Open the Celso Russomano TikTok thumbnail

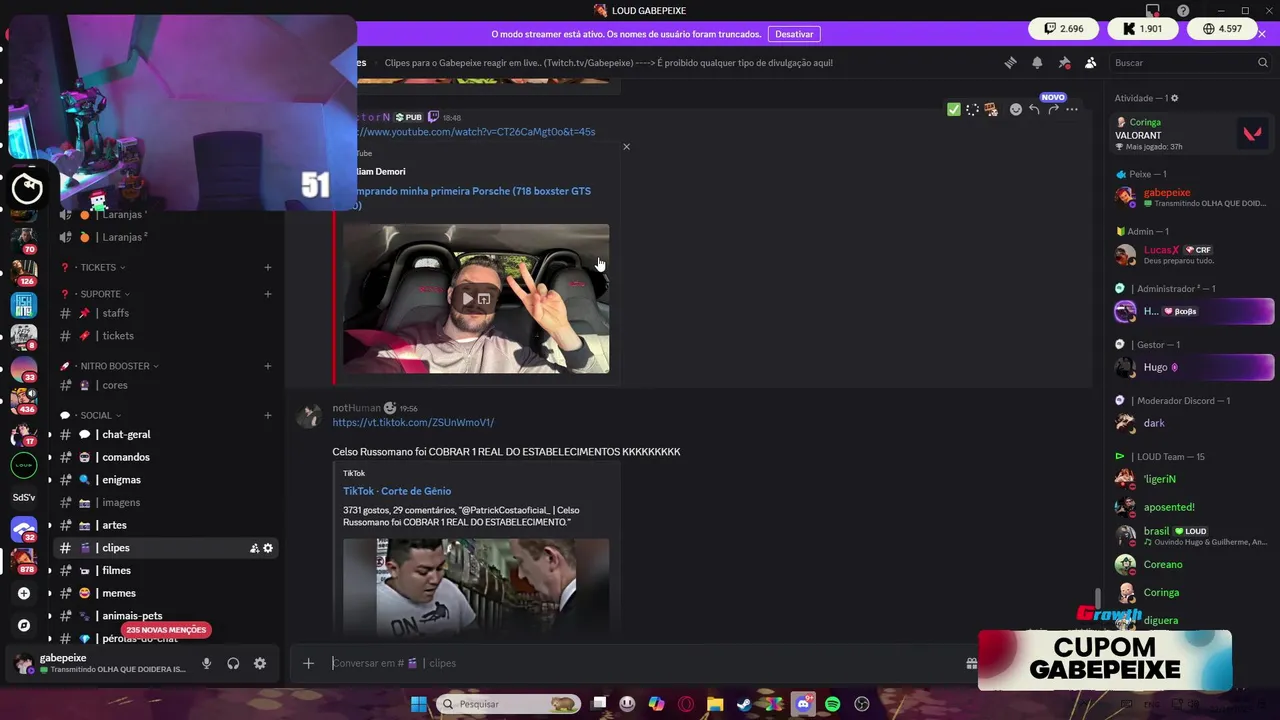(x=476, y=586)
